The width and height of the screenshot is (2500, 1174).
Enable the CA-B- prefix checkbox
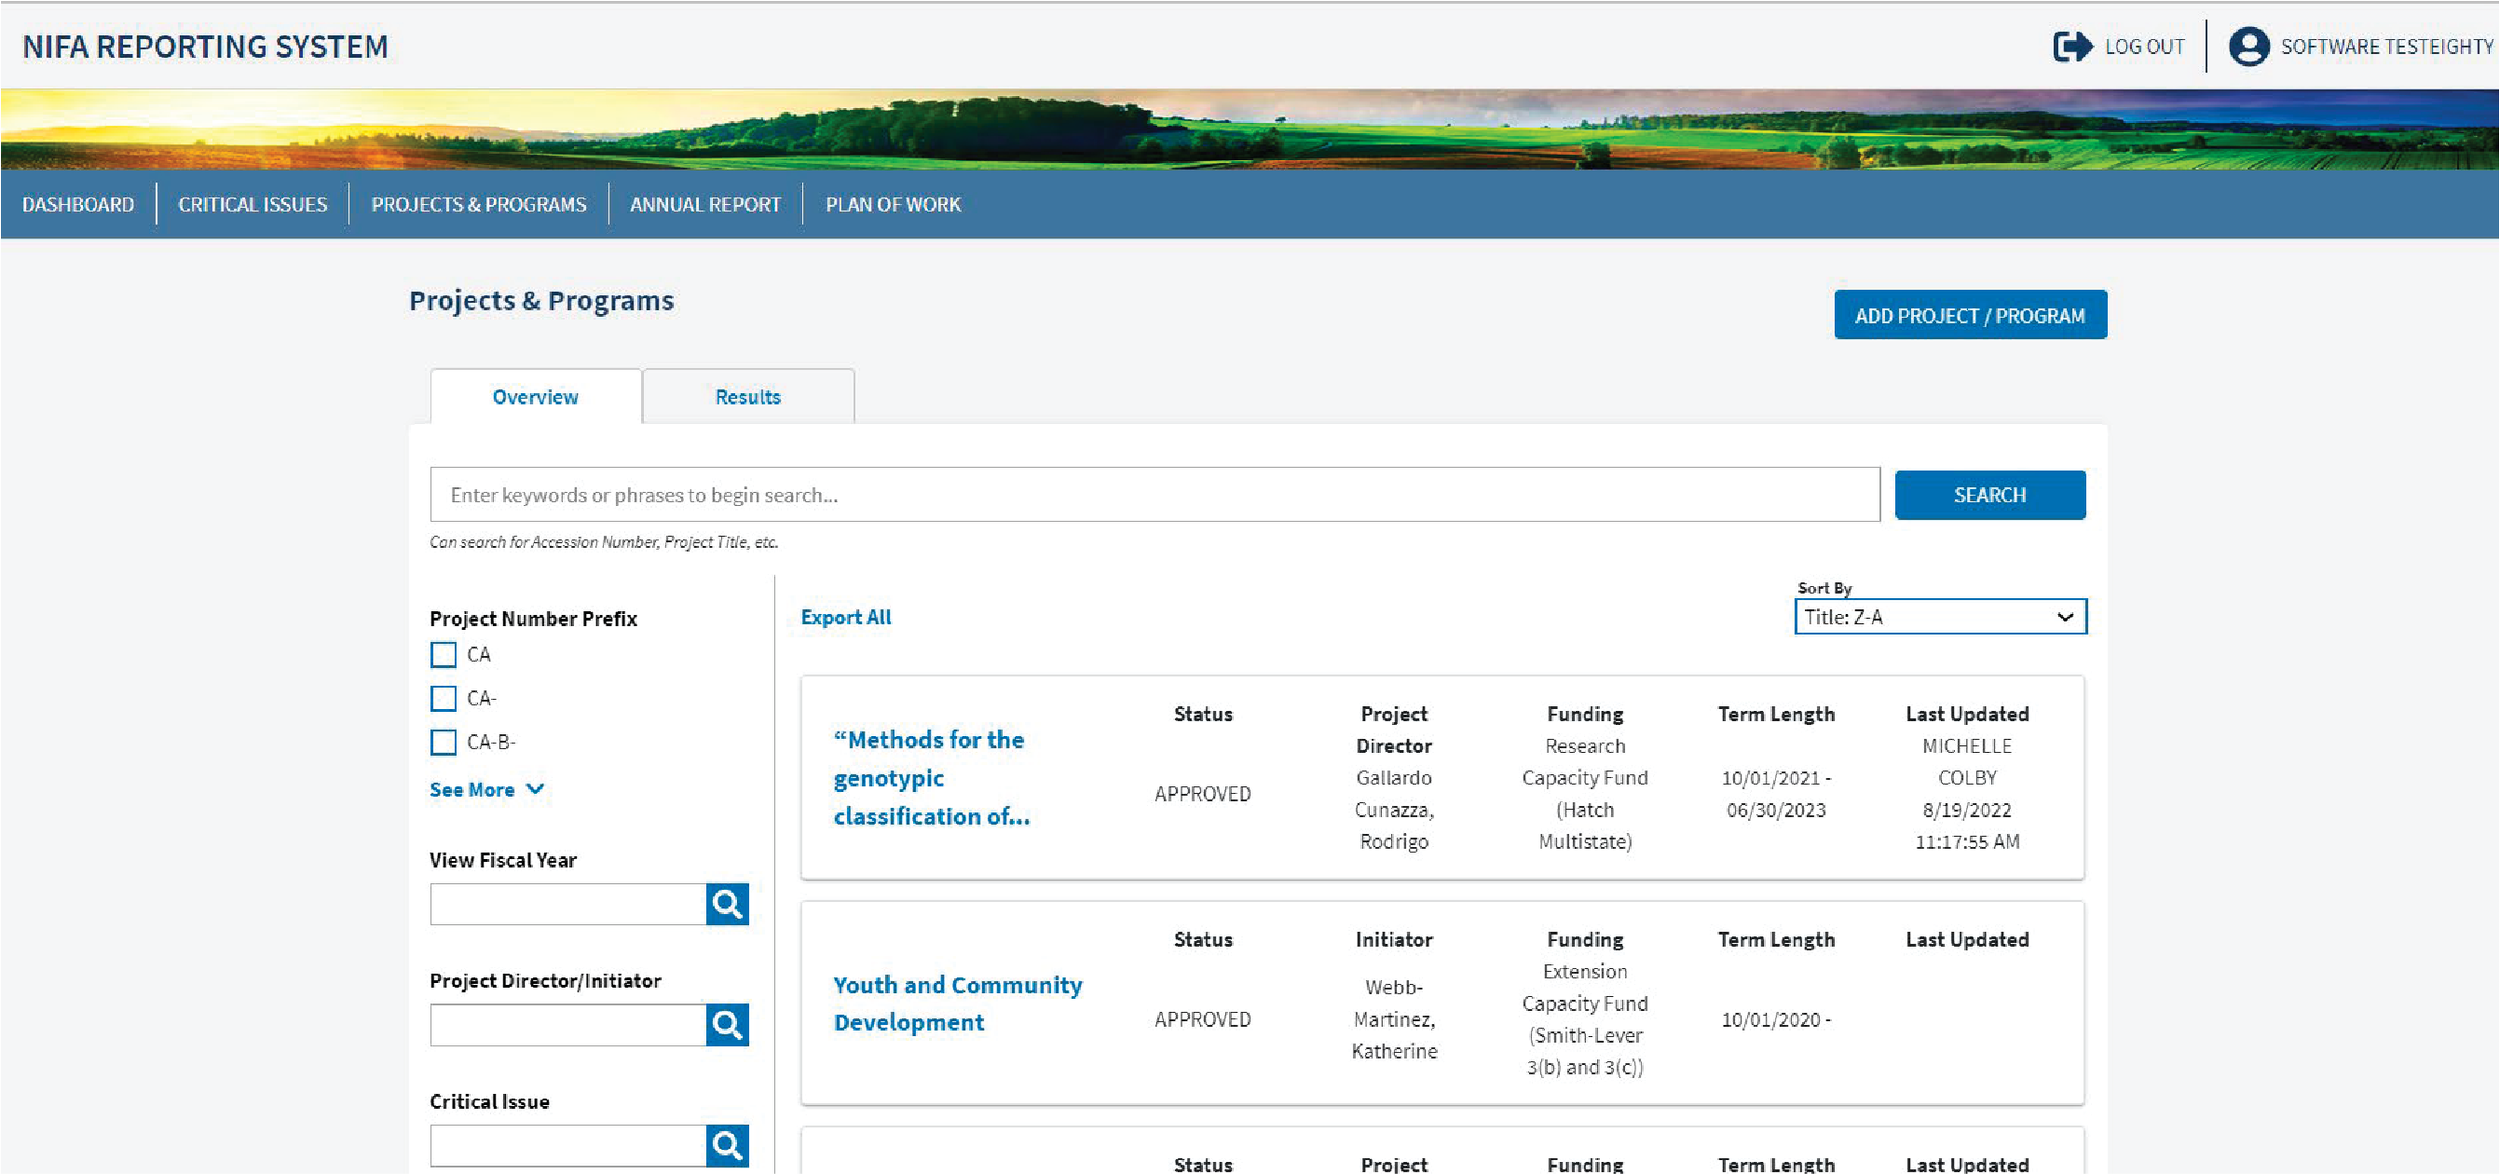(x=443, y=742)
